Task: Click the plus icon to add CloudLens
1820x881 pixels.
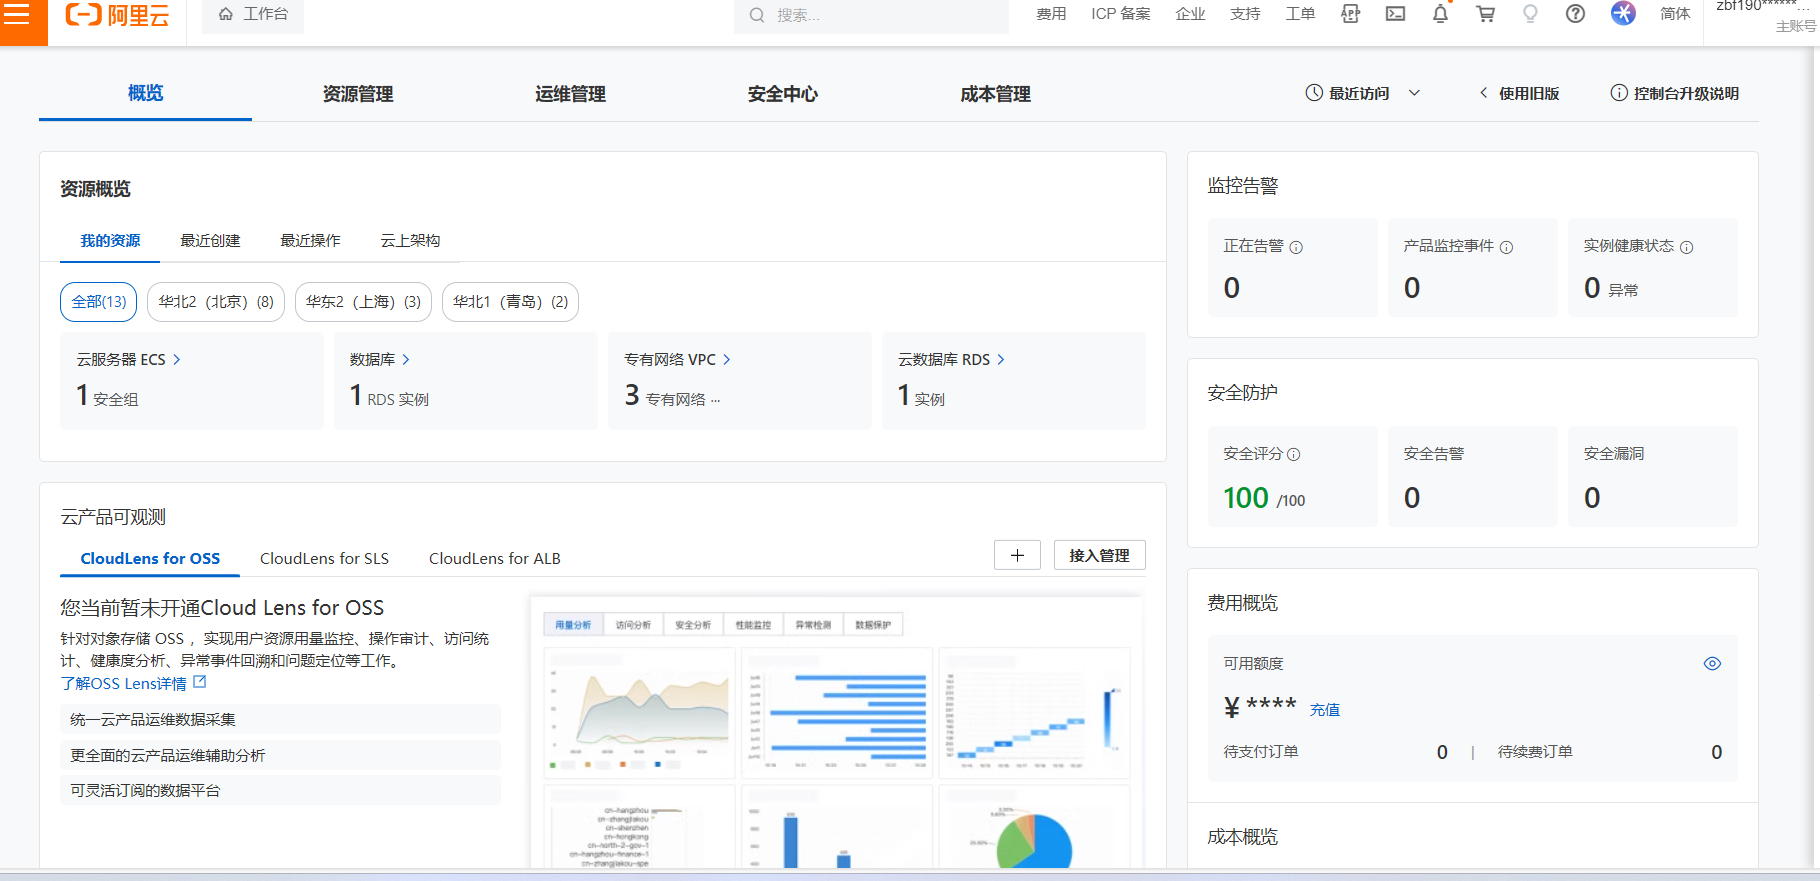Action: pyautogui.click(x=1017, y=555)
